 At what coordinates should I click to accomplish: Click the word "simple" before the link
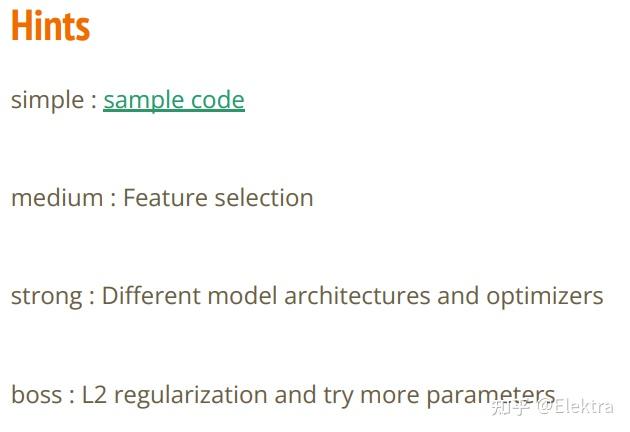47,100
